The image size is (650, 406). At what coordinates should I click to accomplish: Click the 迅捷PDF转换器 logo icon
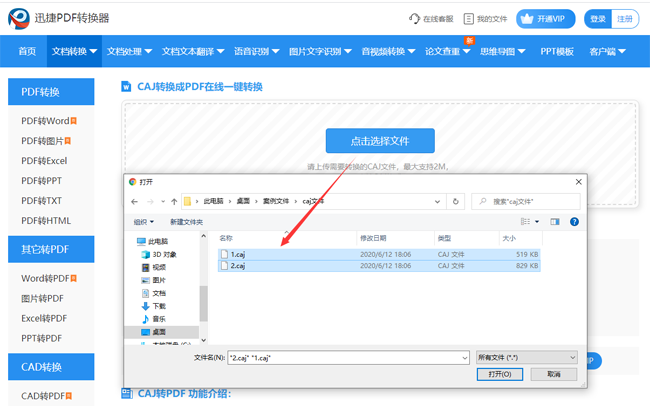[19, 19]
